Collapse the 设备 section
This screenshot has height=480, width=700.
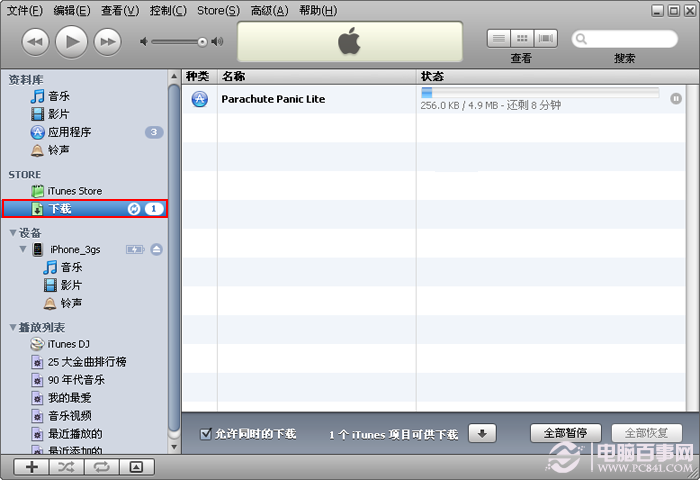coord(13,233)
